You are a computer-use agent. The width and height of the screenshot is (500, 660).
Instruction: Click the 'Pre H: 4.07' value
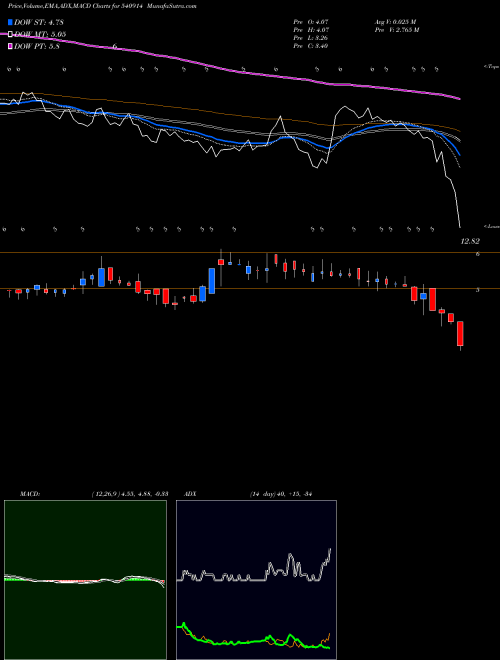point(311,30)
